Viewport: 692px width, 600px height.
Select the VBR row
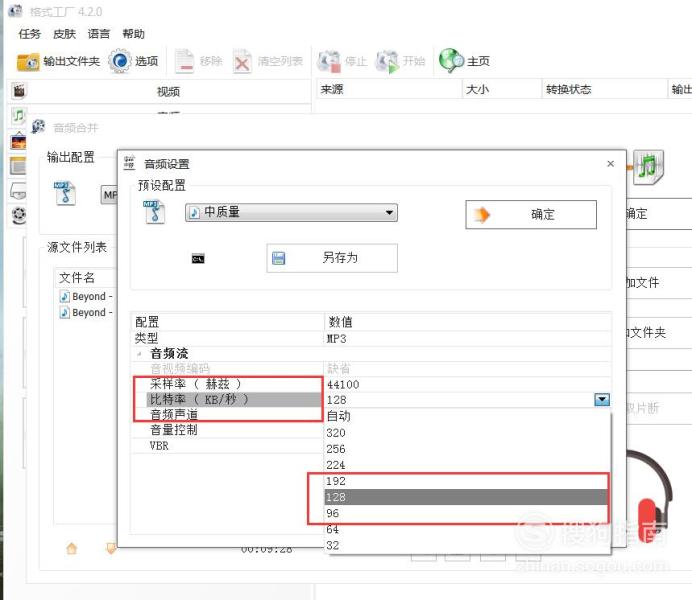point(229,446)
